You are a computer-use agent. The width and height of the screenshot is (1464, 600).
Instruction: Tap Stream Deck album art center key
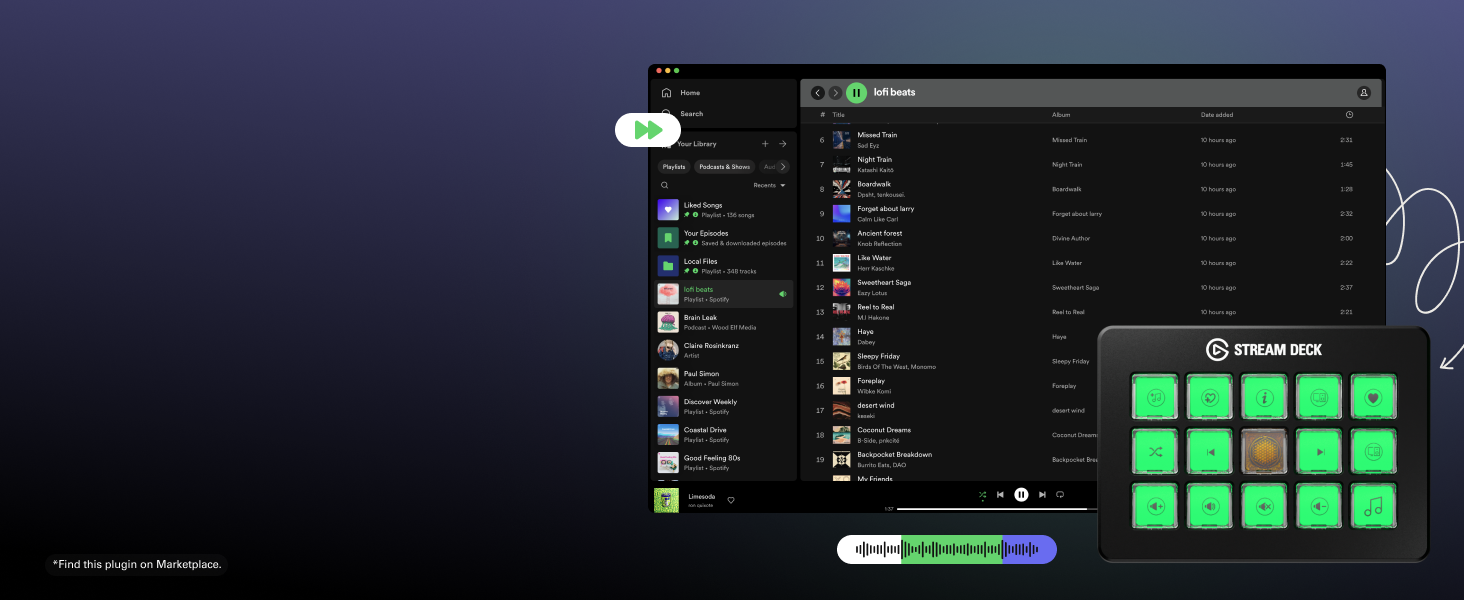[x=1264, y=452]
